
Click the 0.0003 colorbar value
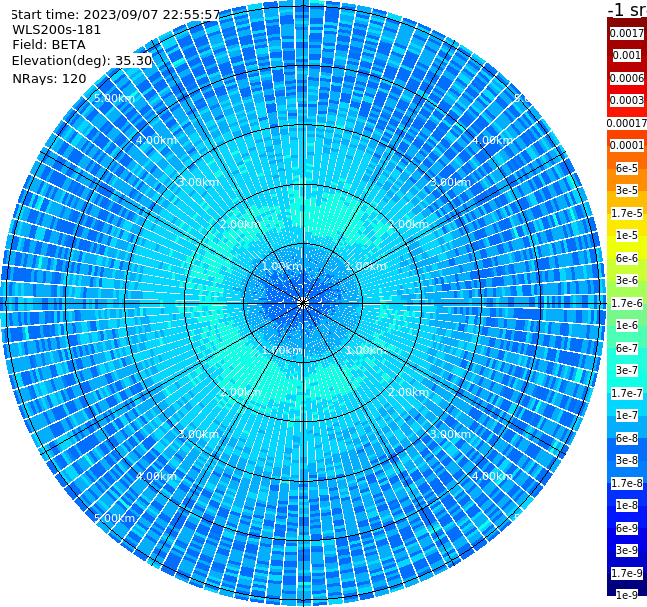(627, 100)
